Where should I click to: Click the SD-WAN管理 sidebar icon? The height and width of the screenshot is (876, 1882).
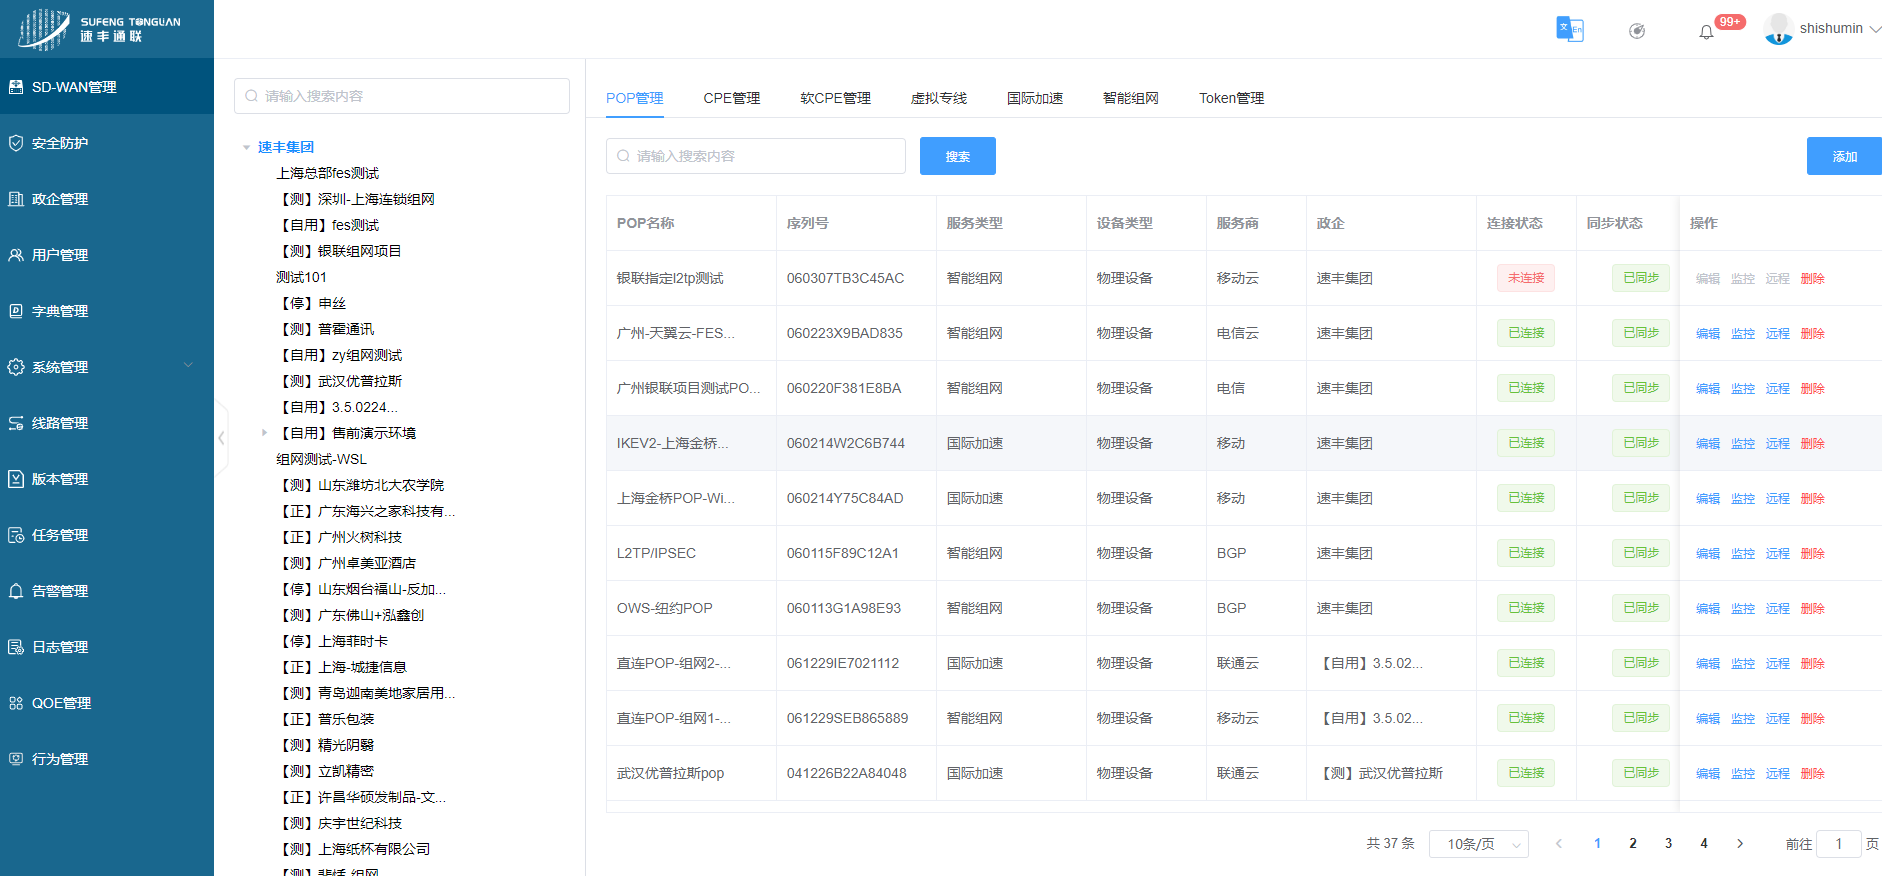16,87
